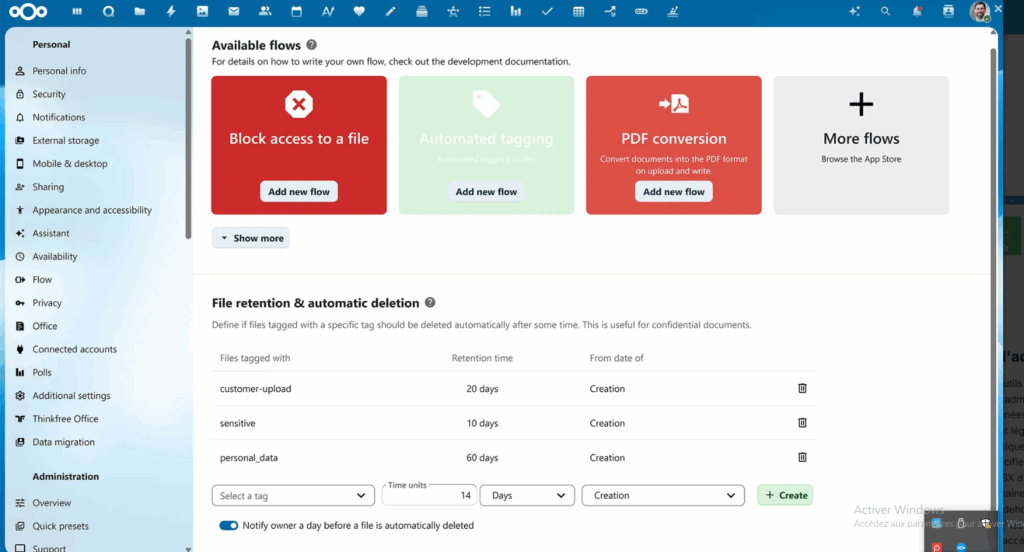
Task: Go to Flow settings in sidebar
Action: click(42, 280)
